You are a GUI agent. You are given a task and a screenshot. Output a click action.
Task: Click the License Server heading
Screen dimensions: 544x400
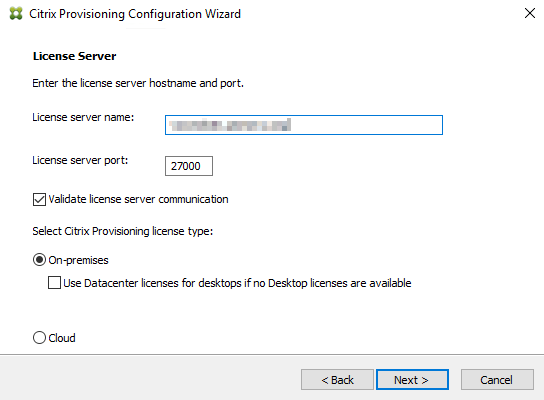74,56
